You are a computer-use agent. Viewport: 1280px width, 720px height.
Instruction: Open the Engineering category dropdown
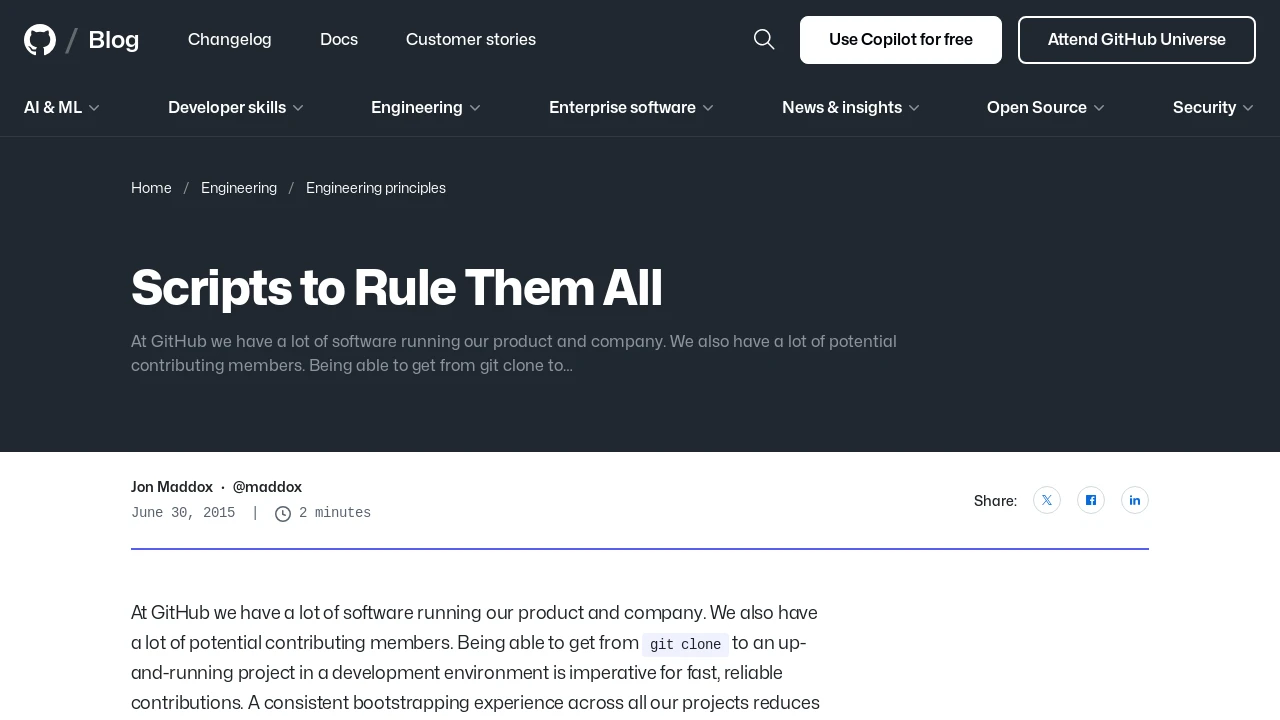[426, 107]
